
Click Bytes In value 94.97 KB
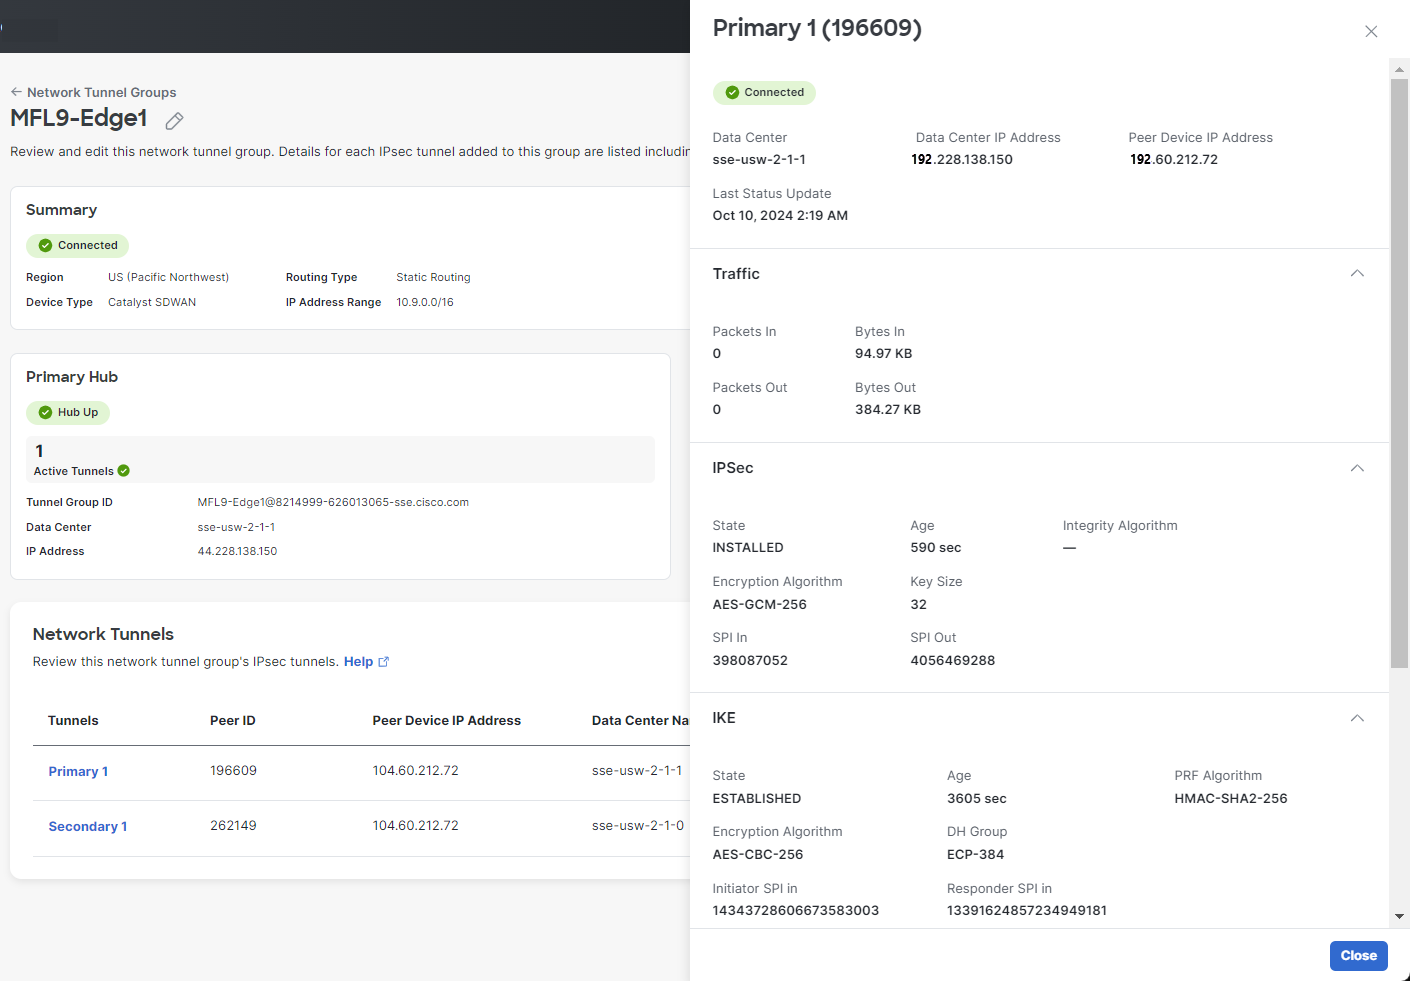point(884,354)
